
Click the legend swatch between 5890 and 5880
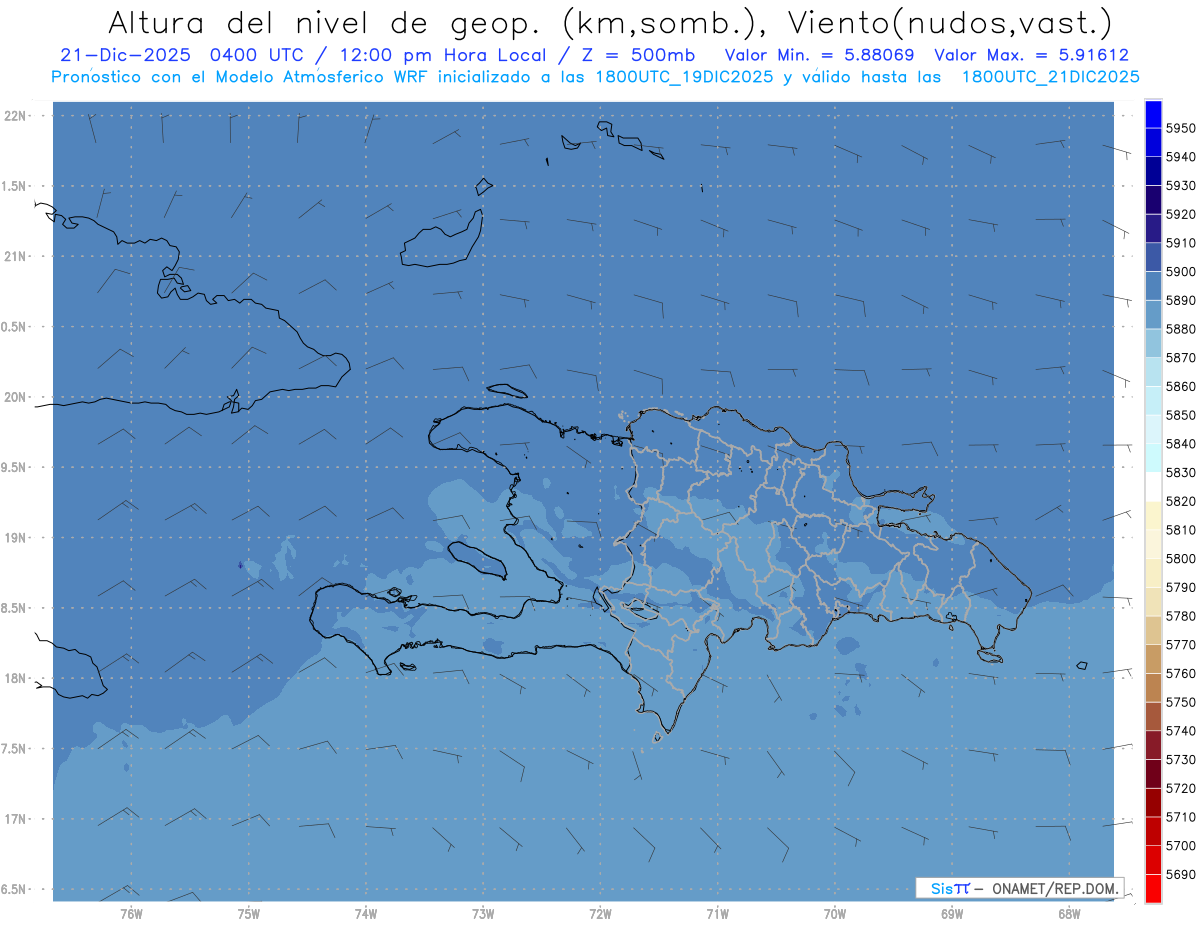click(1153, 314)
